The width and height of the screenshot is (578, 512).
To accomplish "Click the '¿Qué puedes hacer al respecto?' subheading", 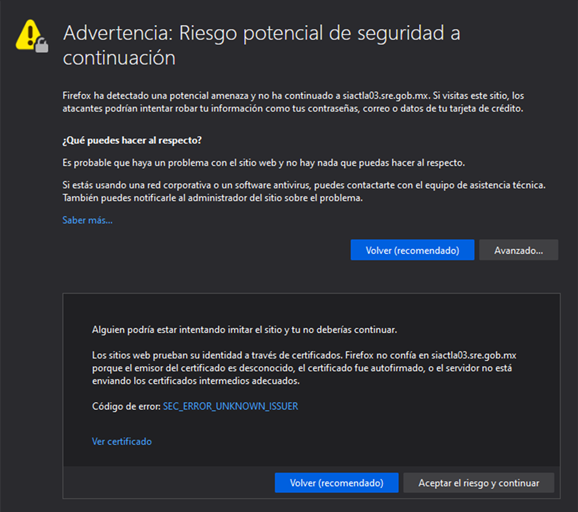I will pos(132,140).
